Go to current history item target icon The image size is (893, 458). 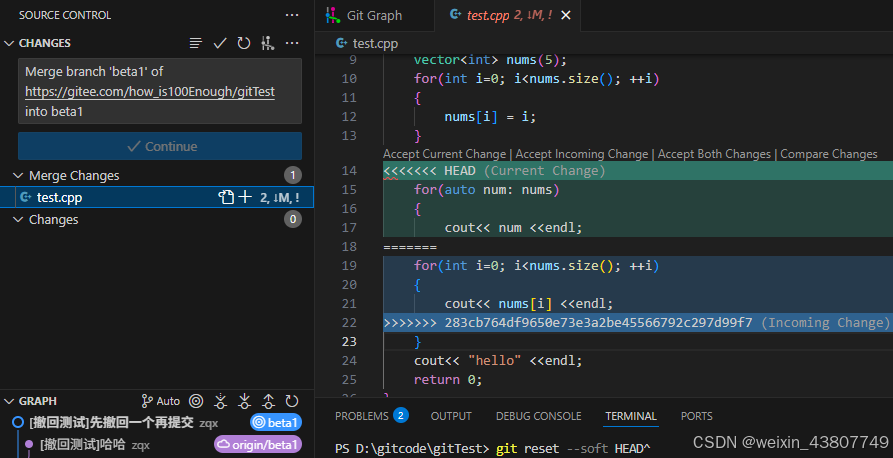[x=196, y=401]
